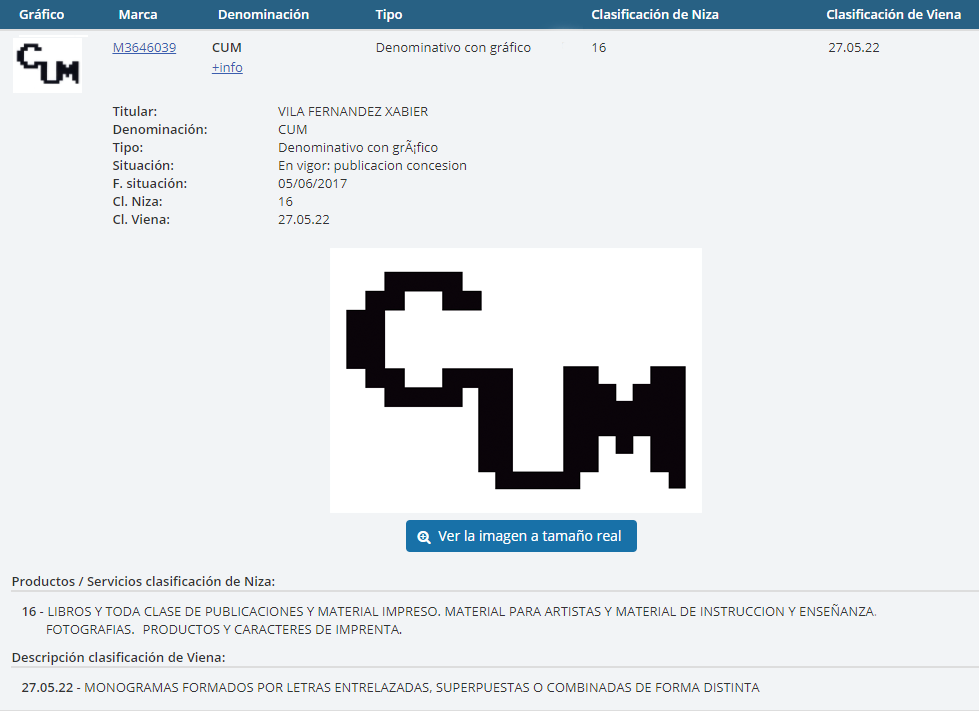Click the Tipo column header

coord(389,14)
